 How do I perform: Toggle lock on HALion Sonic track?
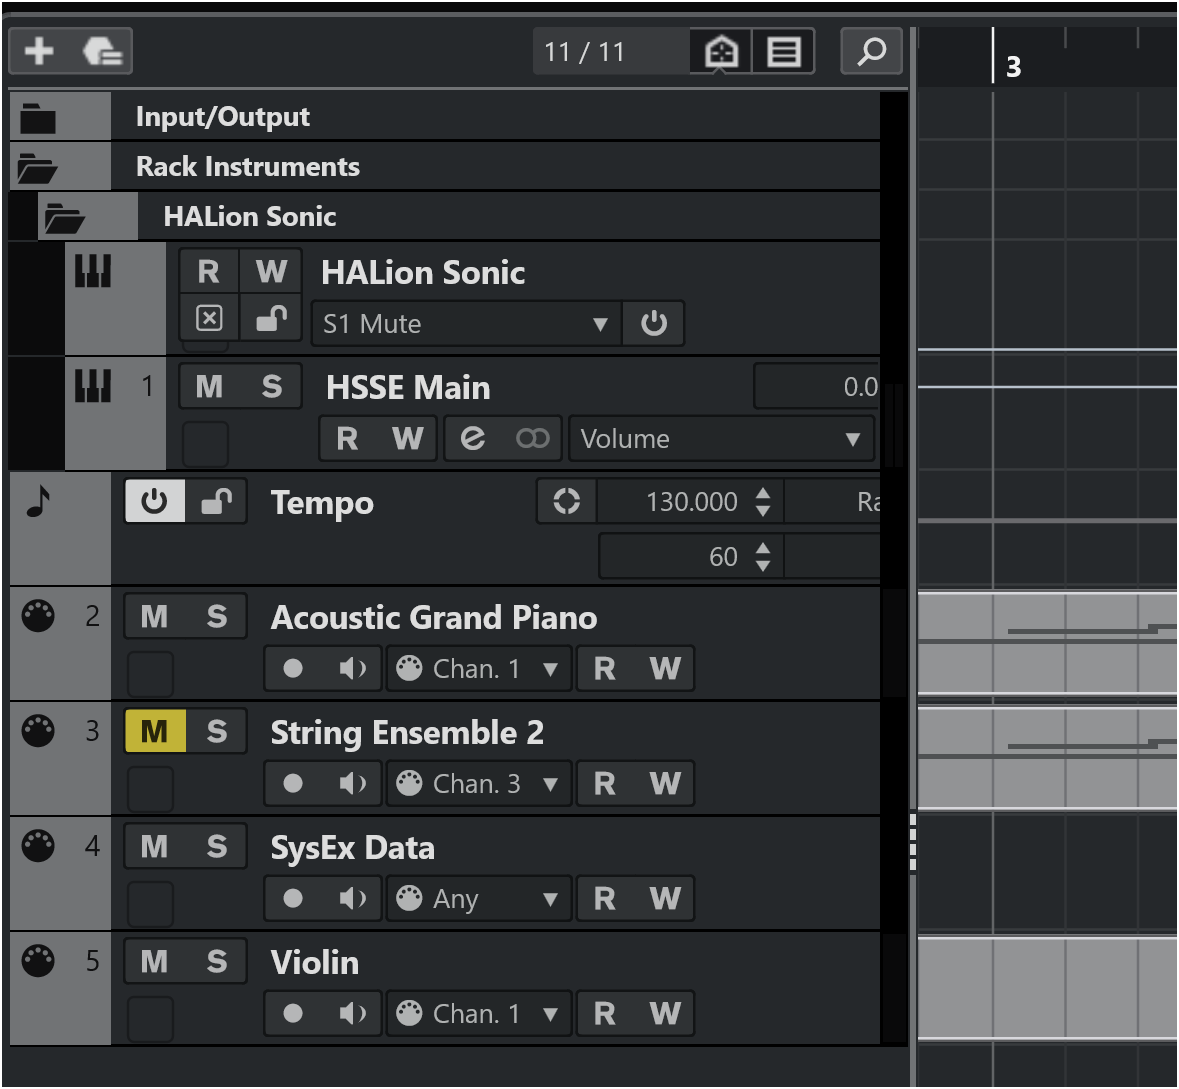(x=270, y=319)
